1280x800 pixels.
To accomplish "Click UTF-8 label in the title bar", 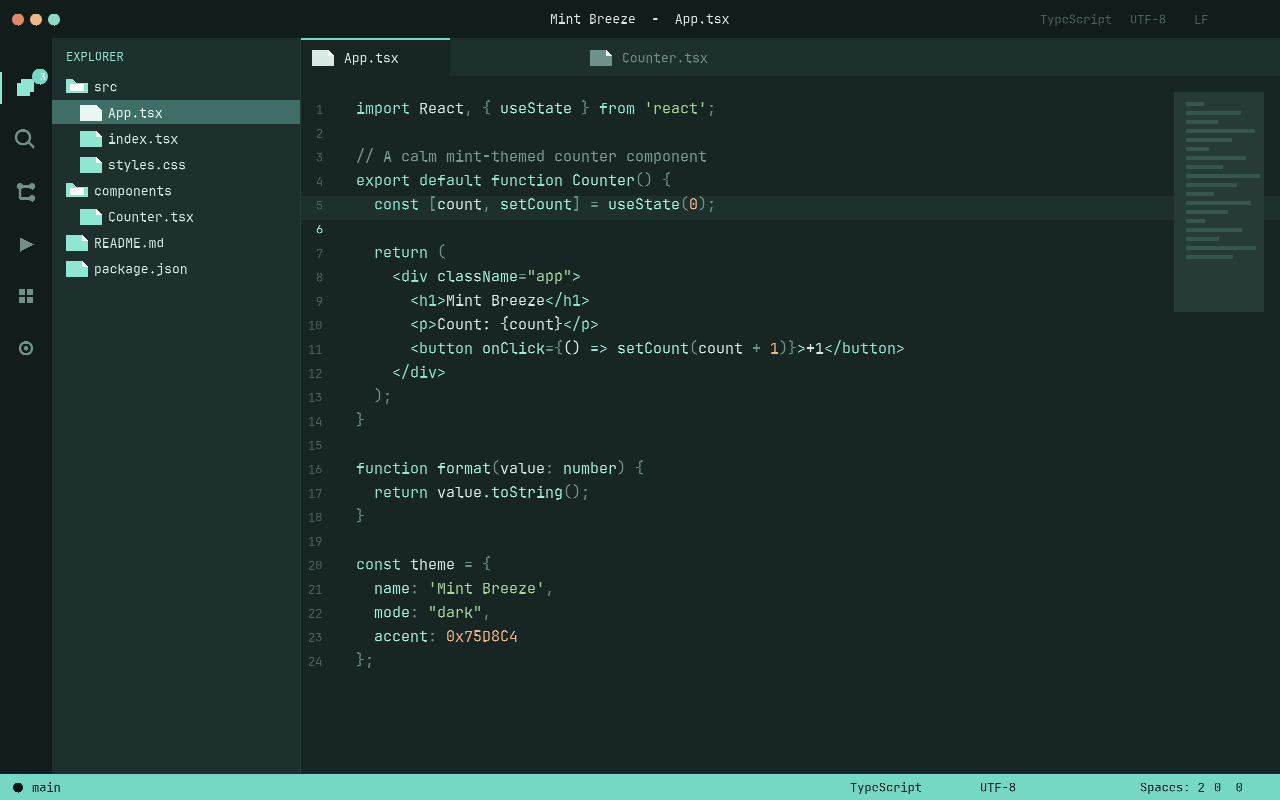I will pyautogui.click(x=1148, y=20).
